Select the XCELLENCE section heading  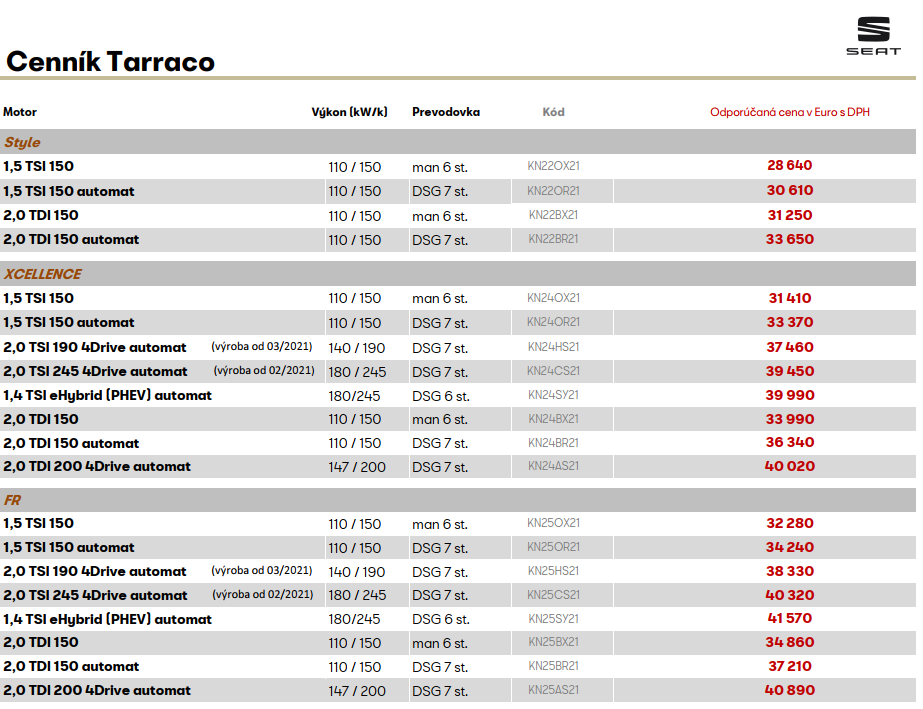coord(42,274)
